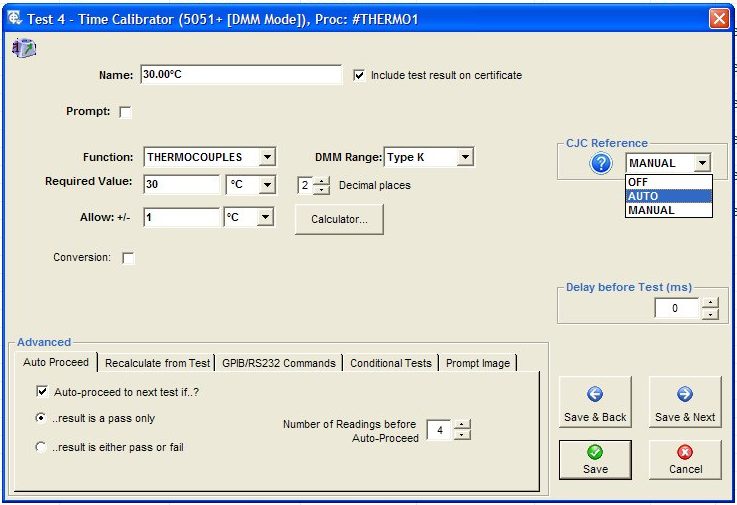The image size is (737, 505).
Task: Uncheck Include test result on certificate
Action: pos(361,75)
